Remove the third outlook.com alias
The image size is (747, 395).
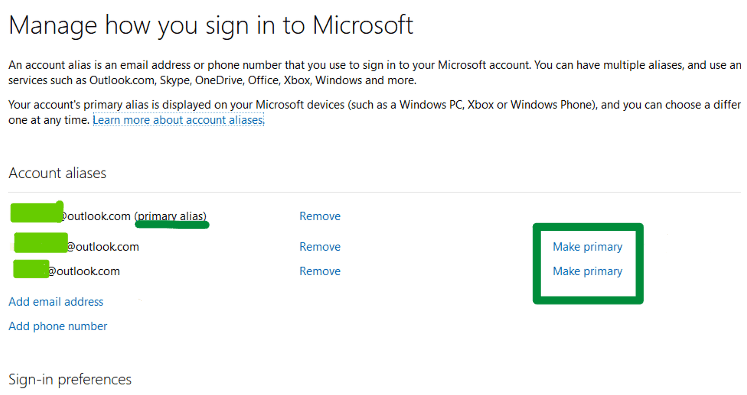click(x=320, y=271)
